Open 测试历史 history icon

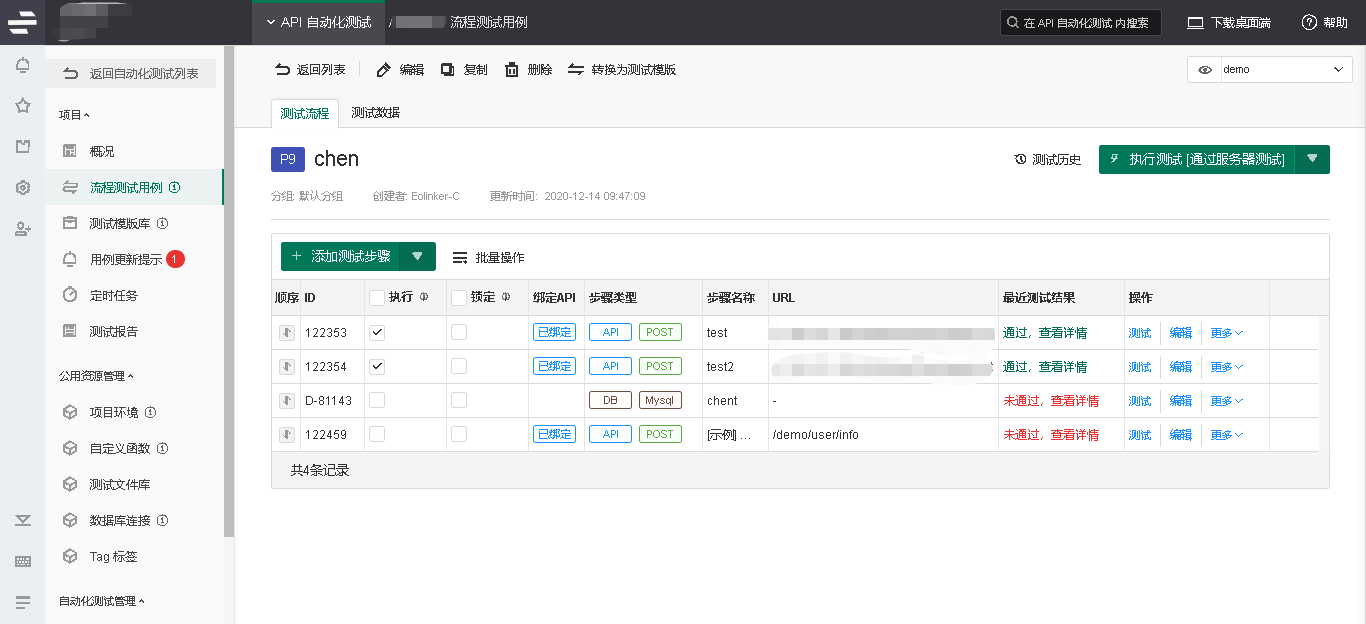(1020, 160)
